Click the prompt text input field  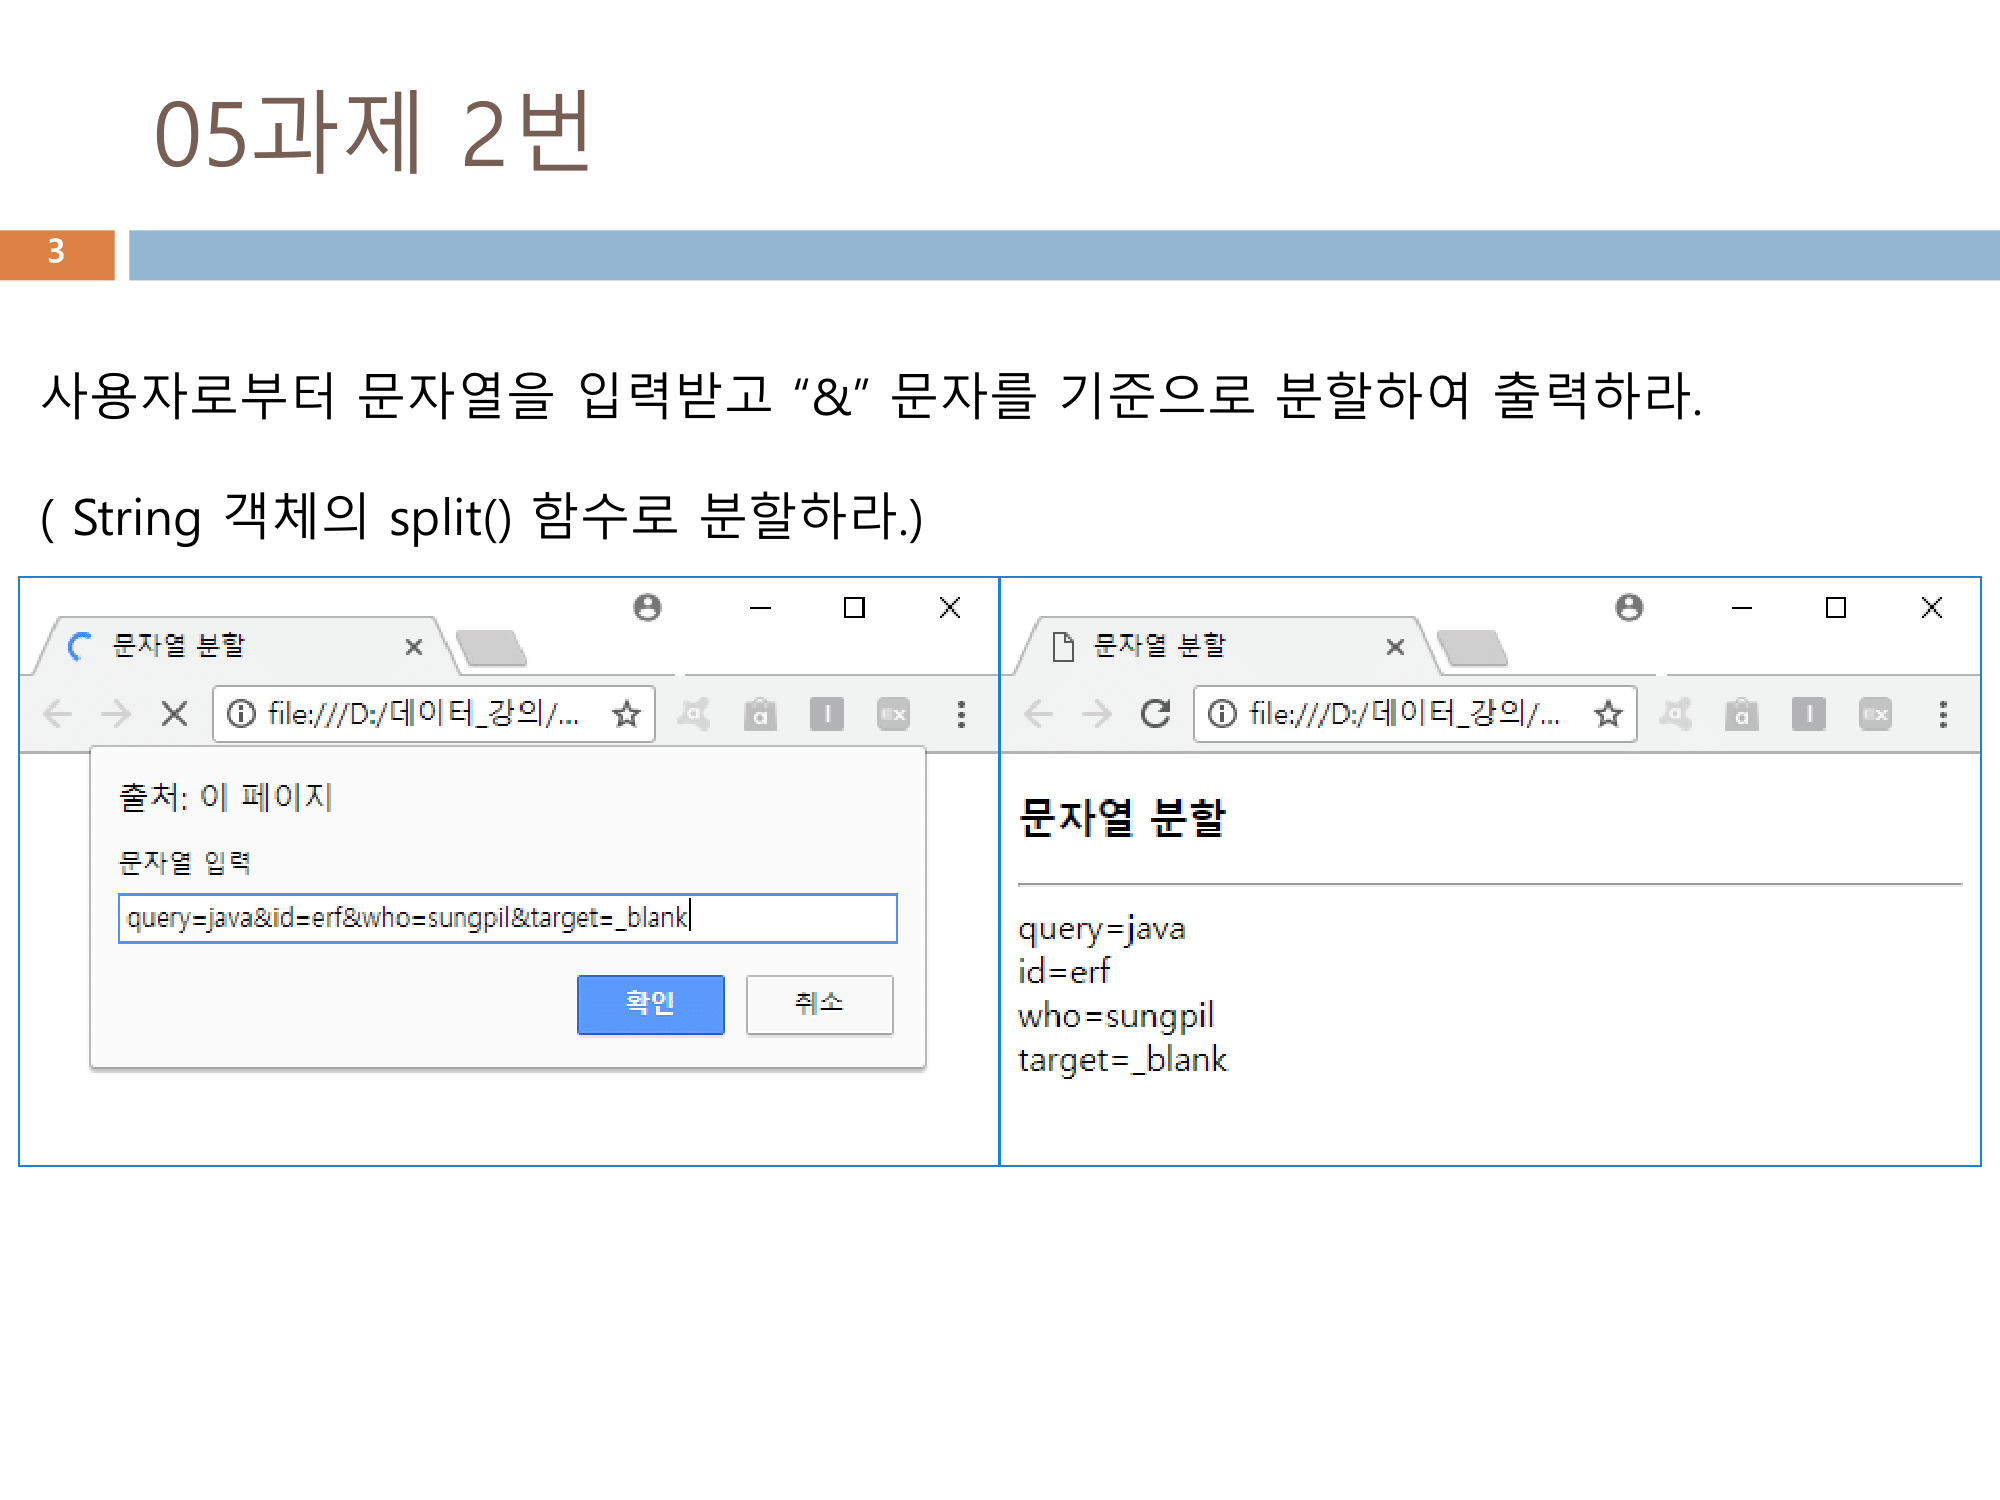[x=507, y=918]
